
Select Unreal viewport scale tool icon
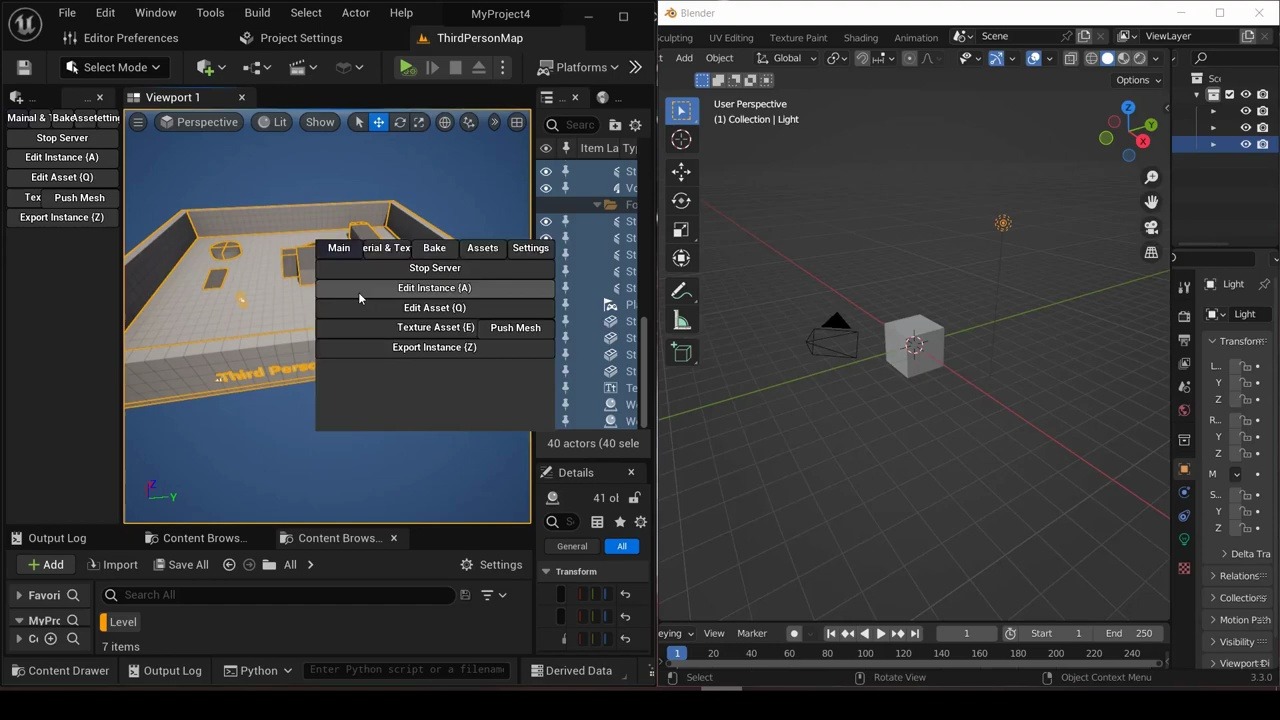419,122
